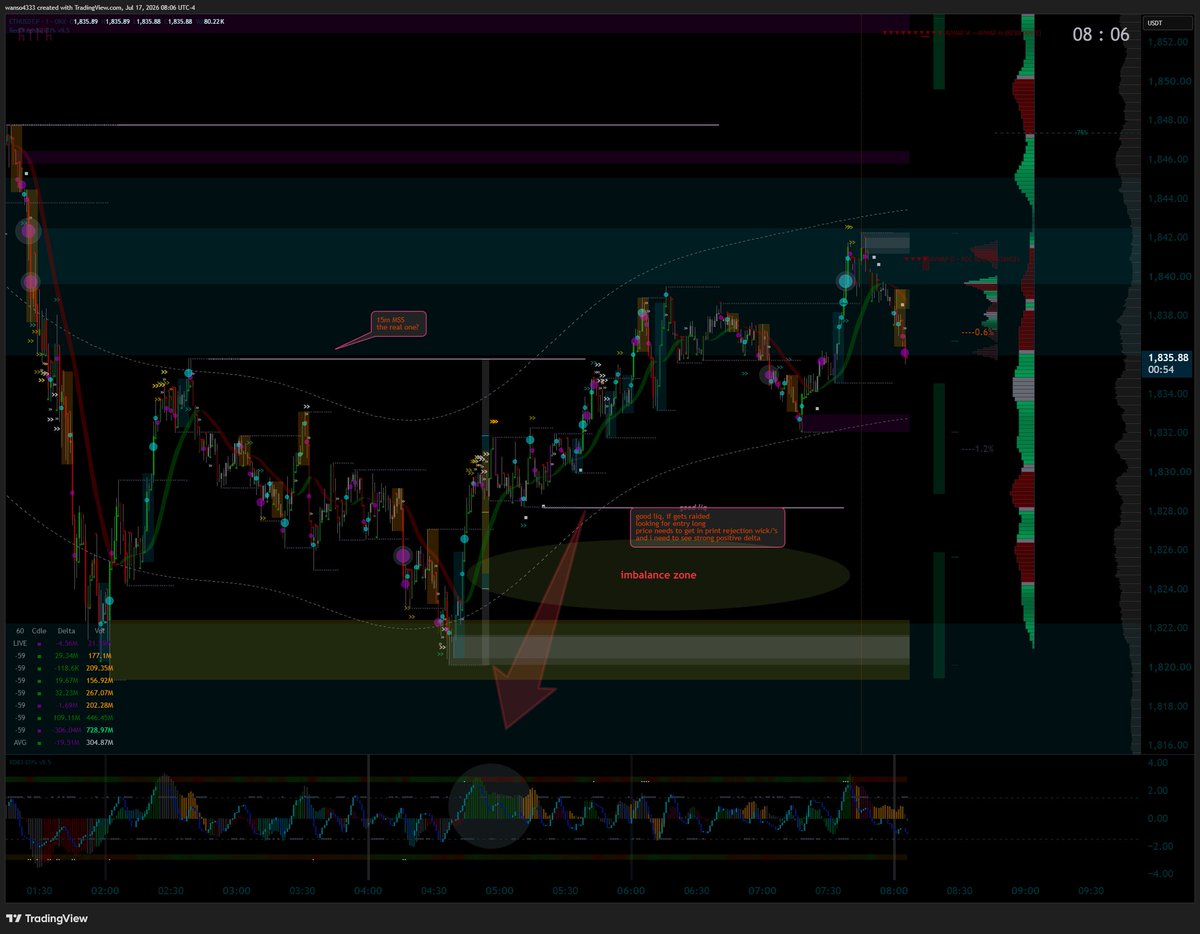Click the 09:00 time axis label

(x=1025, y=890)
